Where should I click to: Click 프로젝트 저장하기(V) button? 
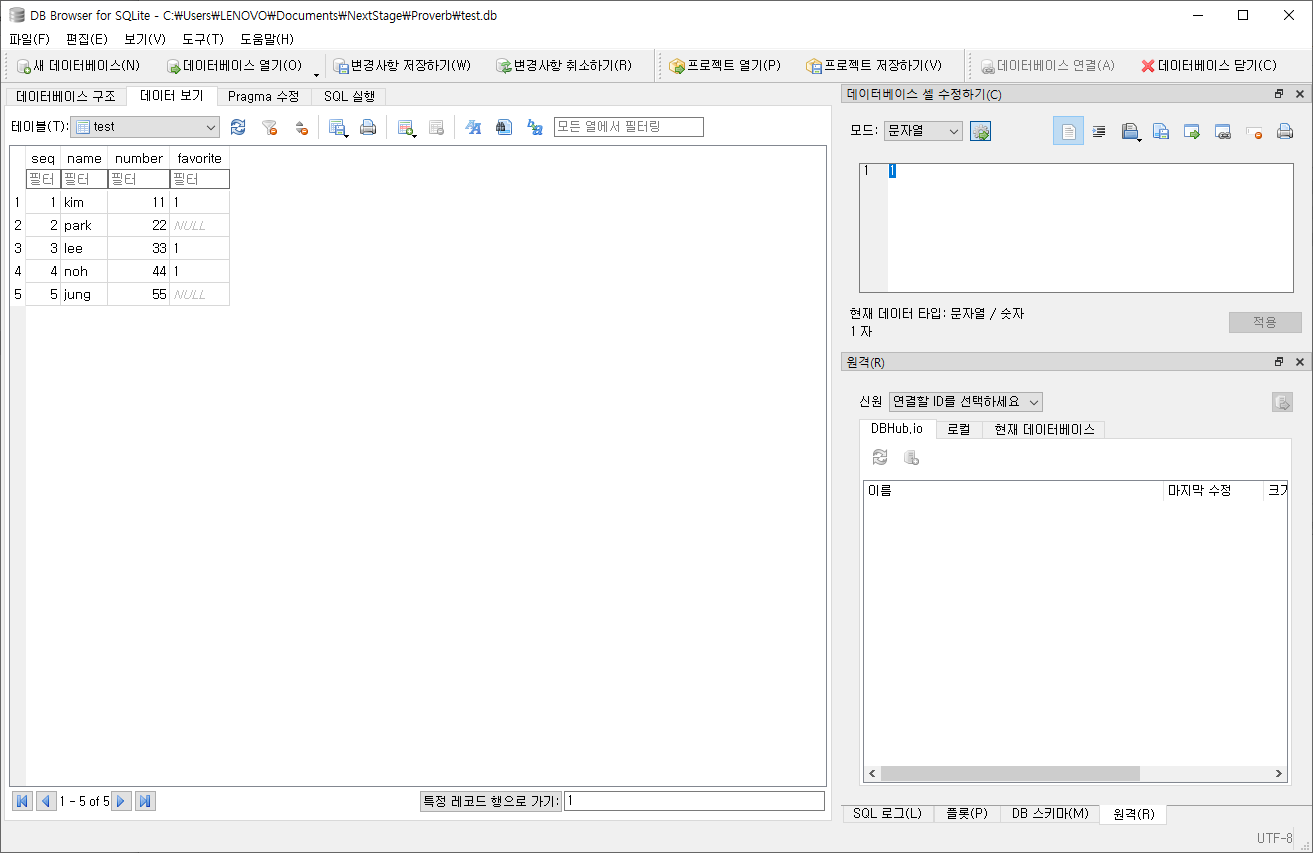(874, 66)
